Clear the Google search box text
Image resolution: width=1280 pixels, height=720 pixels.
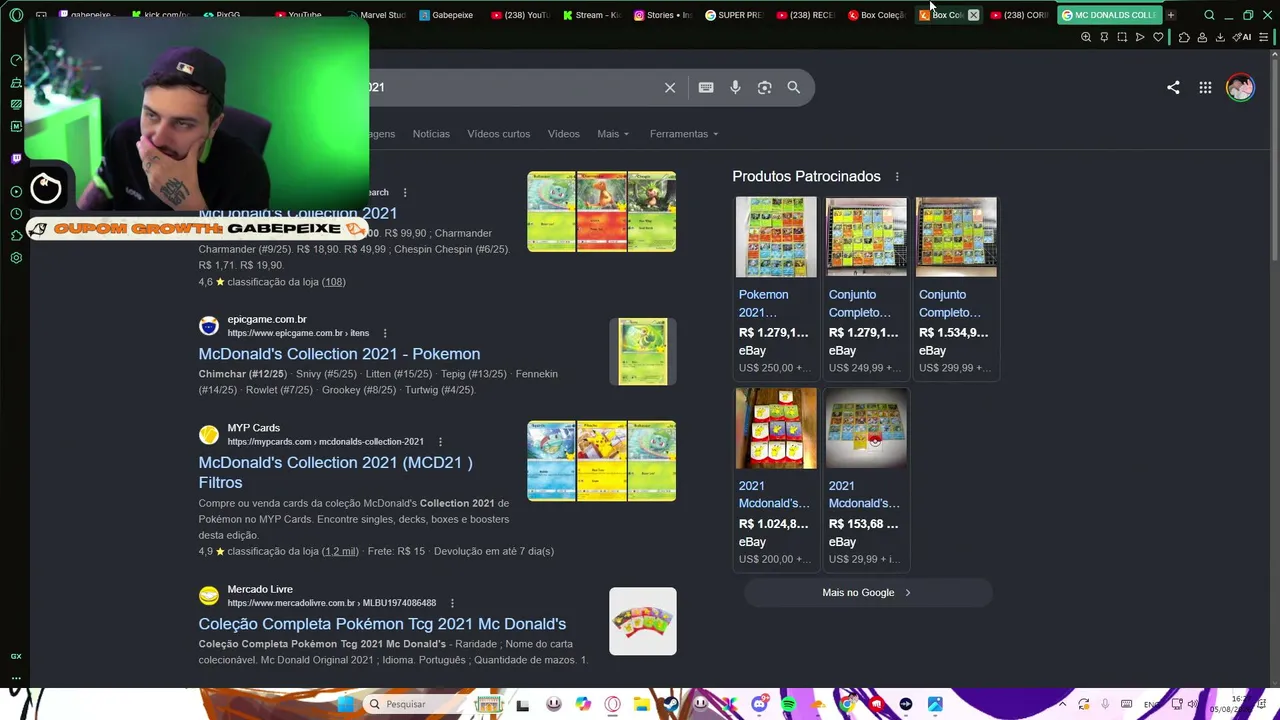point(670,88)
